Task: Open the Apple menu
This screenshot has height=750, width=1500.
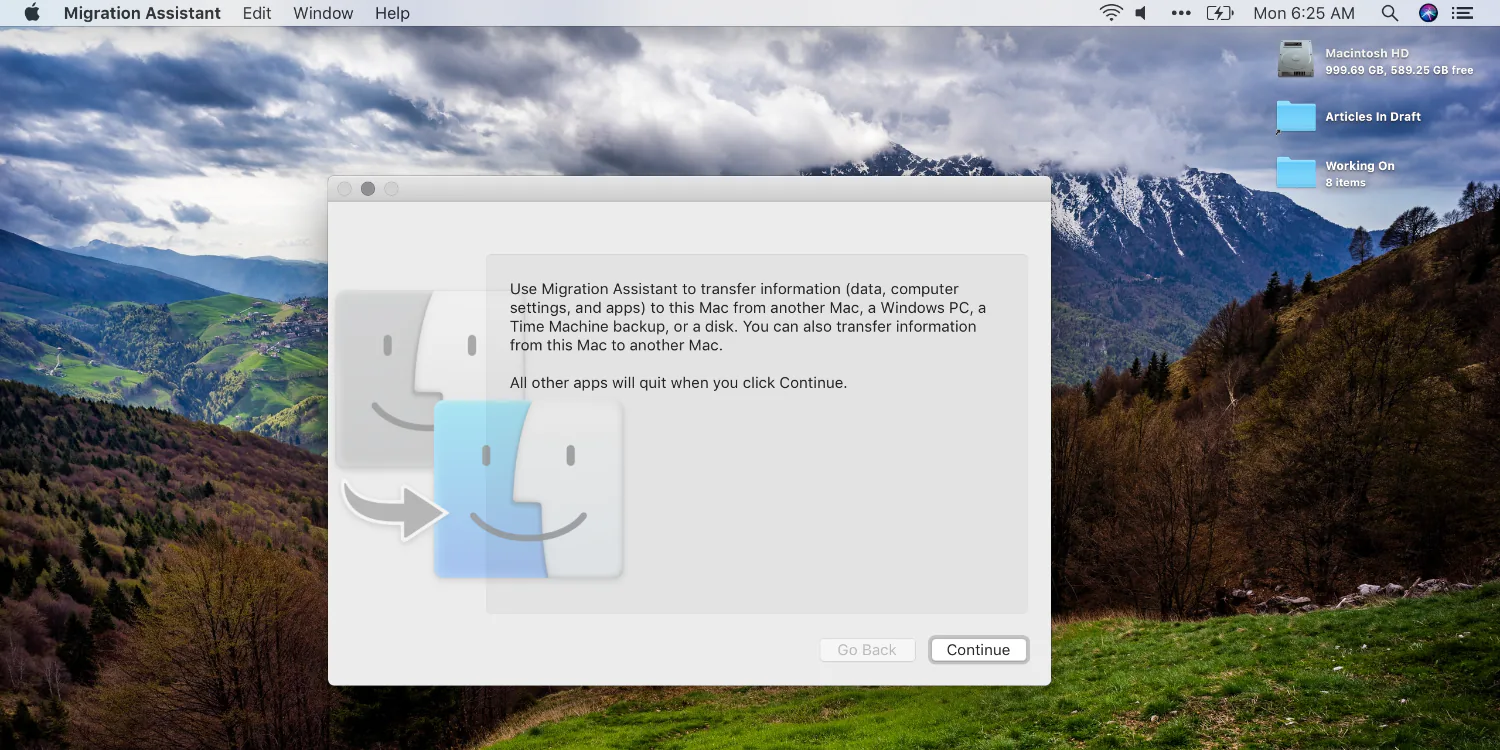Action: click(x=31, y=13)
